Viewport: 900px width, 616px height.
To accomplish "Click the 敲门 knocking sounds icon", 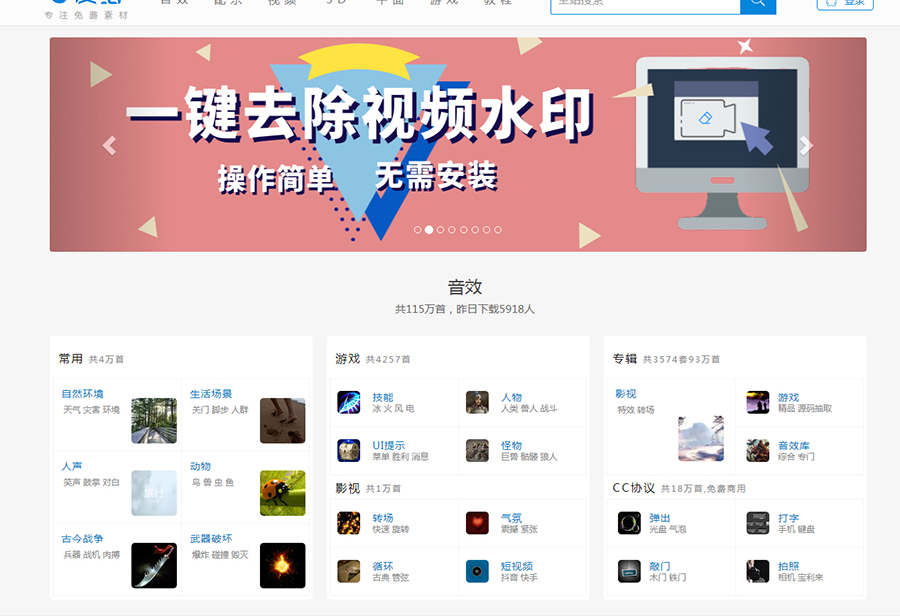I will coord(629,573).
